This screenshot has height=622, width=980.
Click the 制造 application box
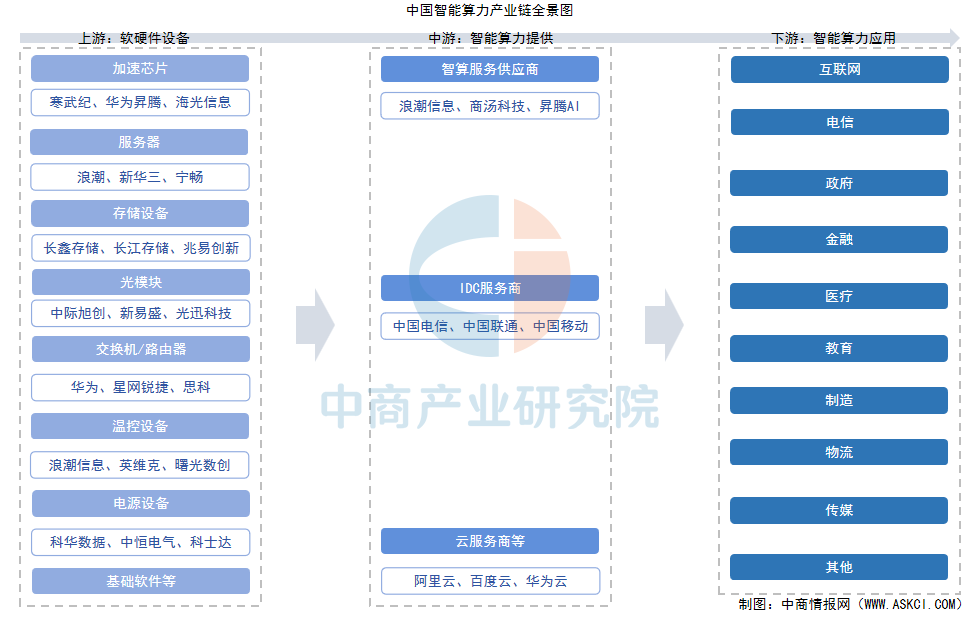(x=839, y=401)
